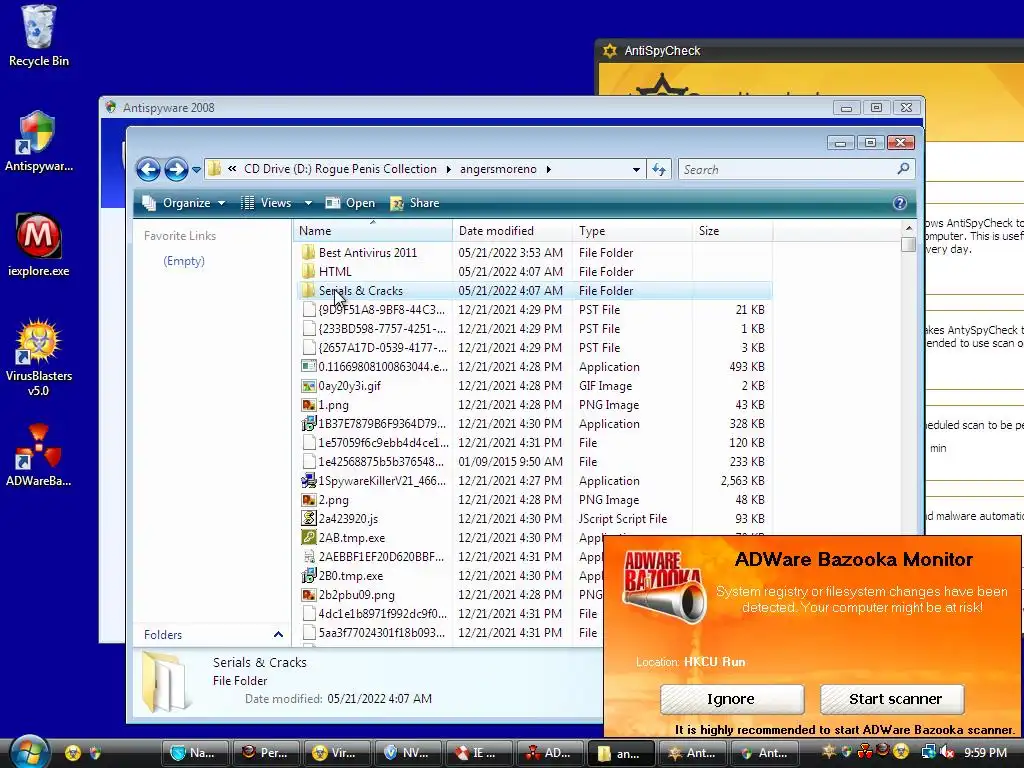Select the 1SpywareKillerV21 application file
1024x768 pixels.
point(381,481)
